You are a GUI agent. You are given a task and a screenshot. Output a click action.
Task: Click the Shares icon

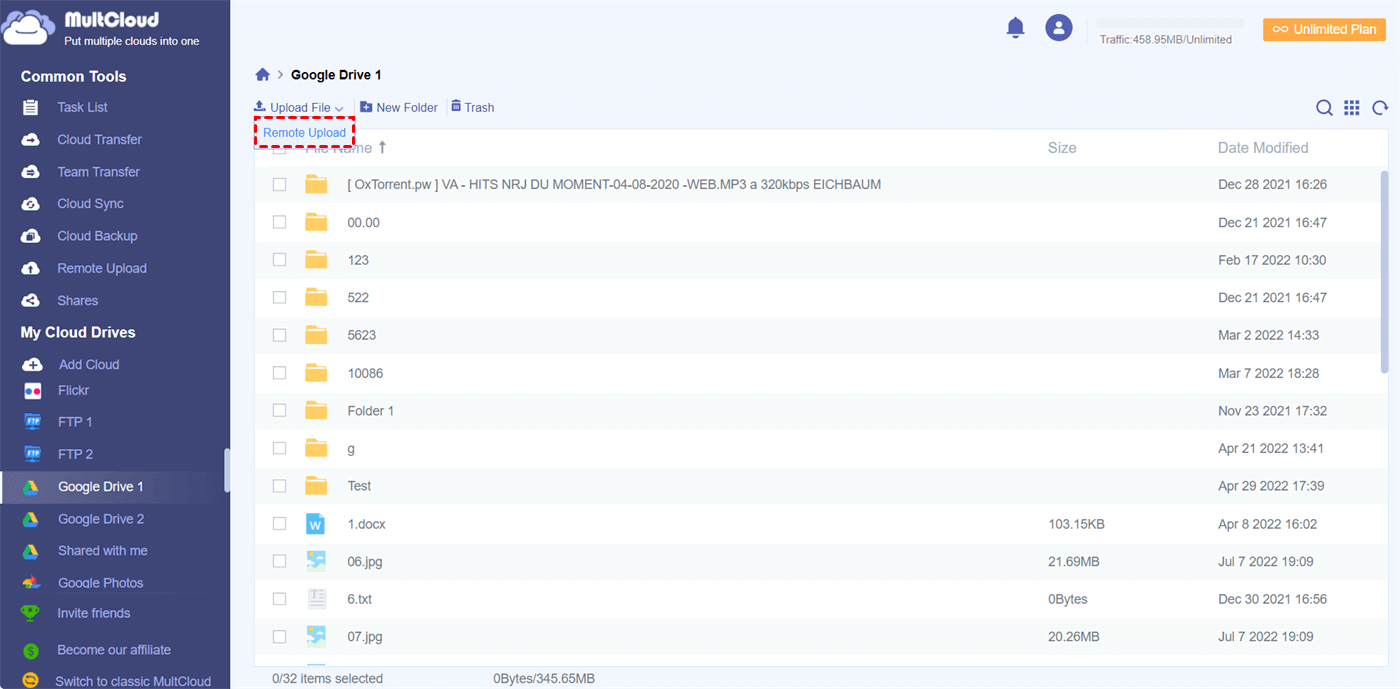click(x=31, y=300)
